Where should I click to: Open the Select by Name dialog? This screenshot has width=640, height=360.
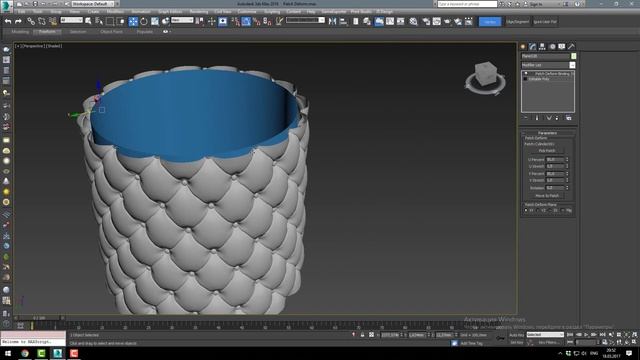pyautogui.click(x=99, y=21)
